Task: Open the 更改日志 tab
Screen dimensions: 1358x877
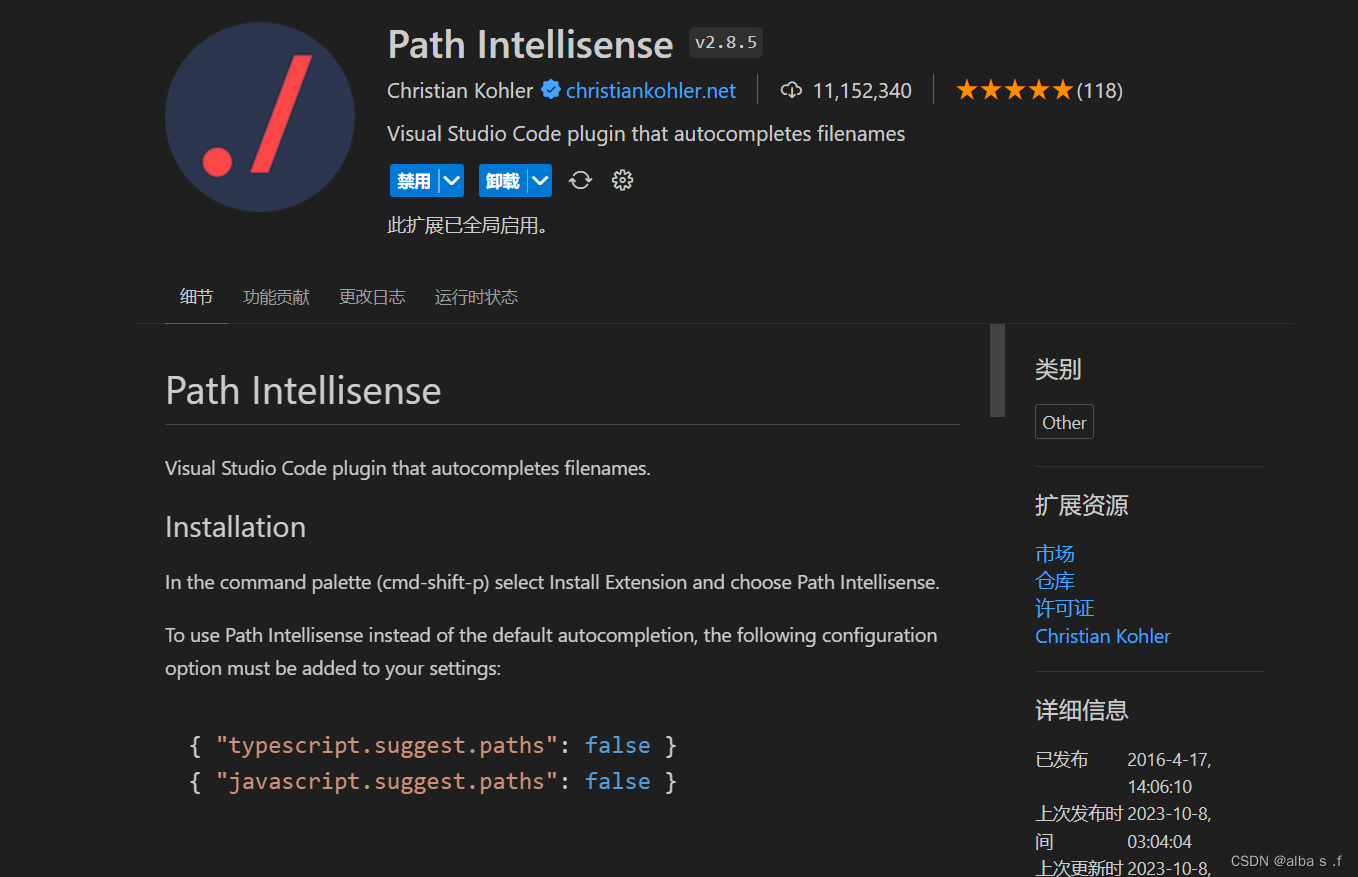Action: click(x=371, y=297)
